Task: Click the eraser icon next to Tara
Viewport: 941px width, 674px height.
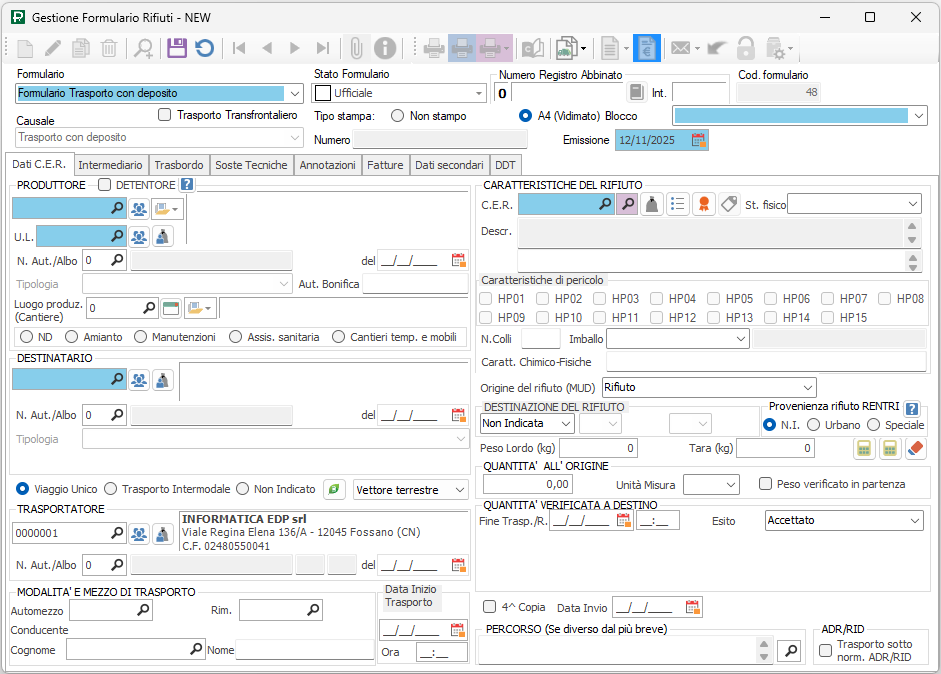Action: coord(916,449)
